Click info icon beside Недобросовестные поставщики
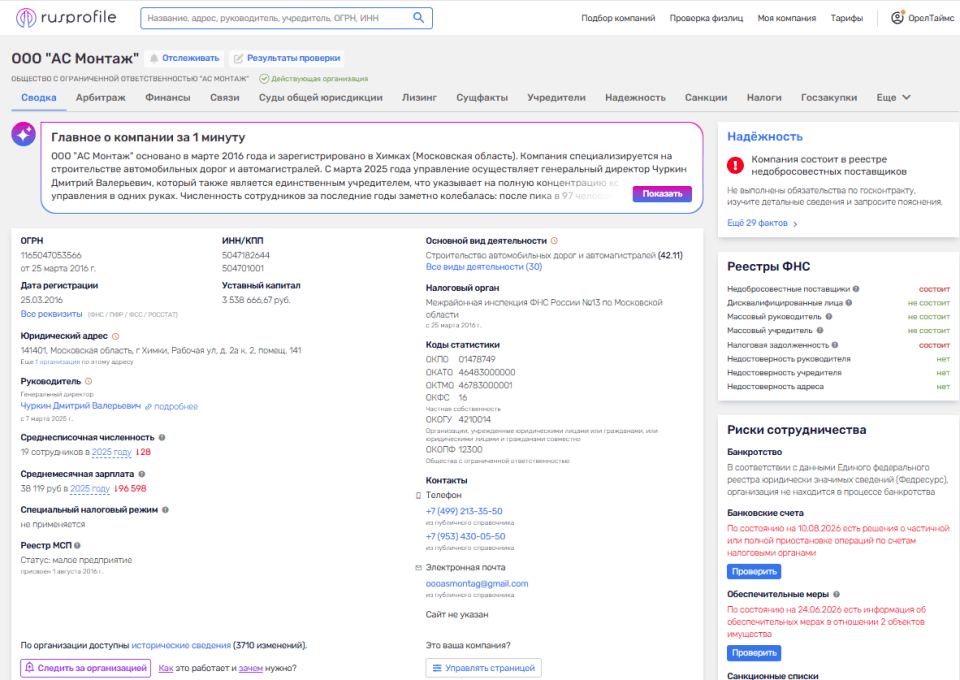This screenshot has height=680, width=960. [856, 289]
